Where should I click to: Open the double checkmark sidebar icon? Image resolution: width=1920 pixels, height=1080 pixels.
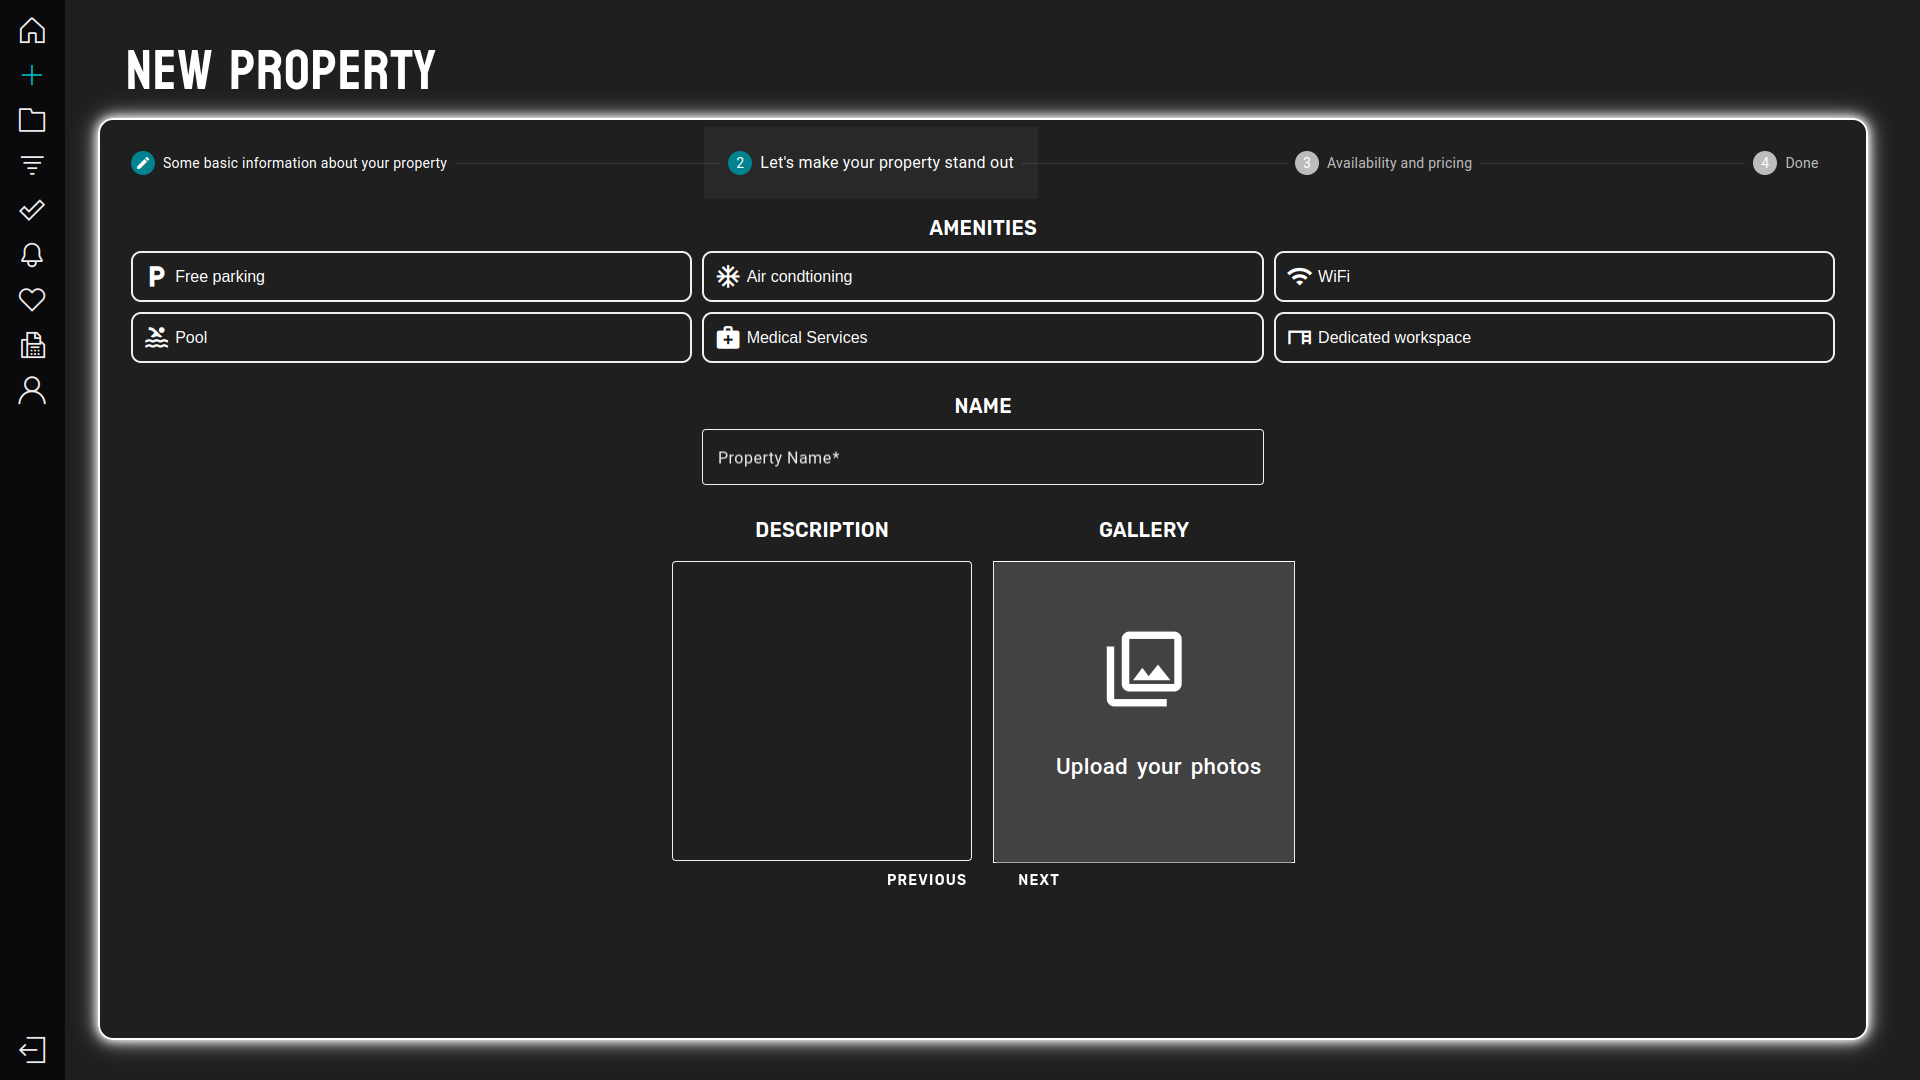[x=32, y=210]
